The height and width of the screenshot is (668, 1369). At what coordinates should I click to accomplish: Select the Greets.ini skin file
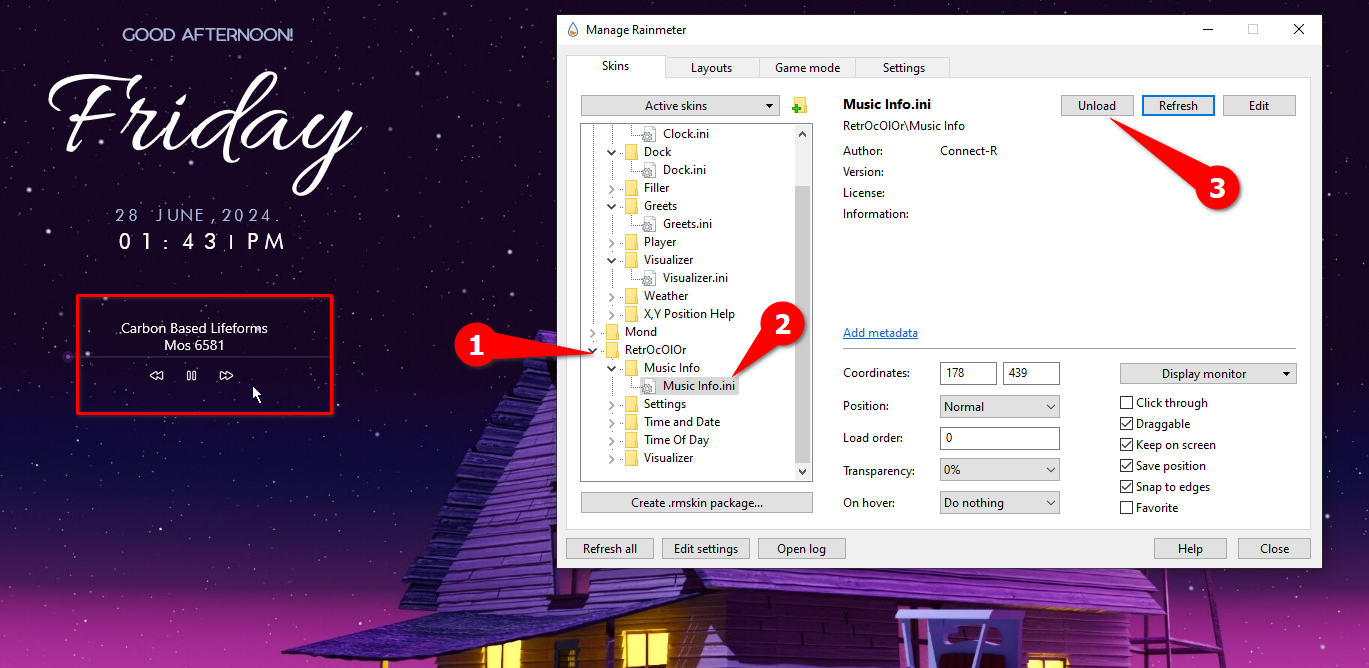click(x=687, y=223)
